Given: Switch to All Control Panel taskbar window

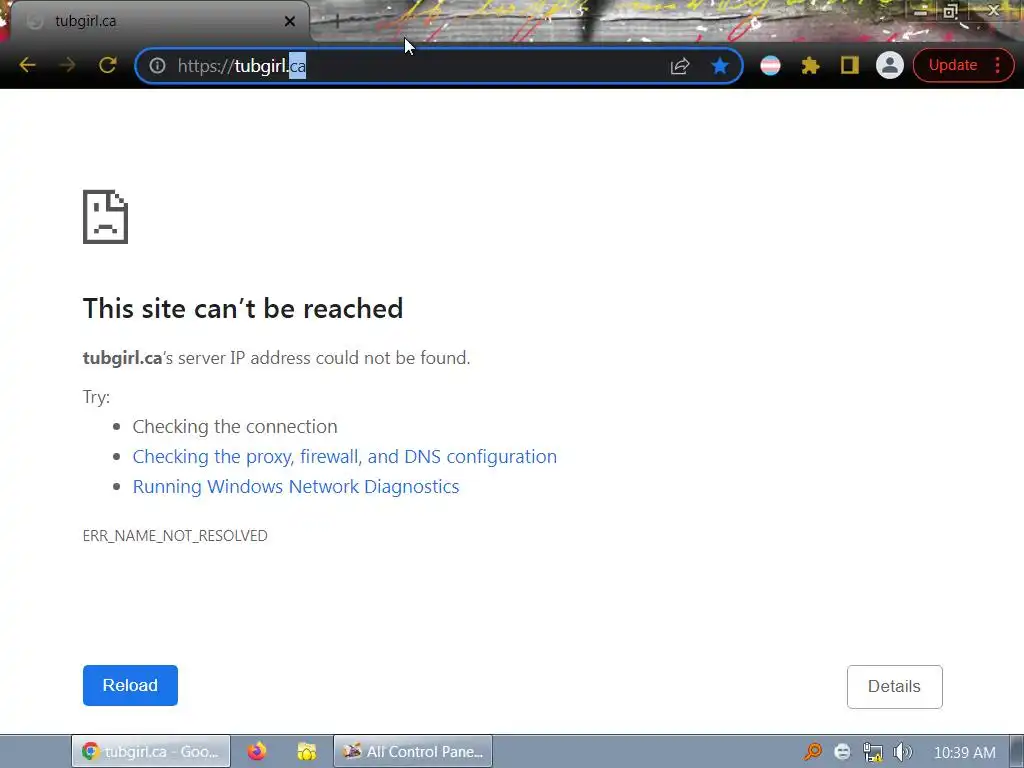Looking at the screenshot, I should click(413, 752).
